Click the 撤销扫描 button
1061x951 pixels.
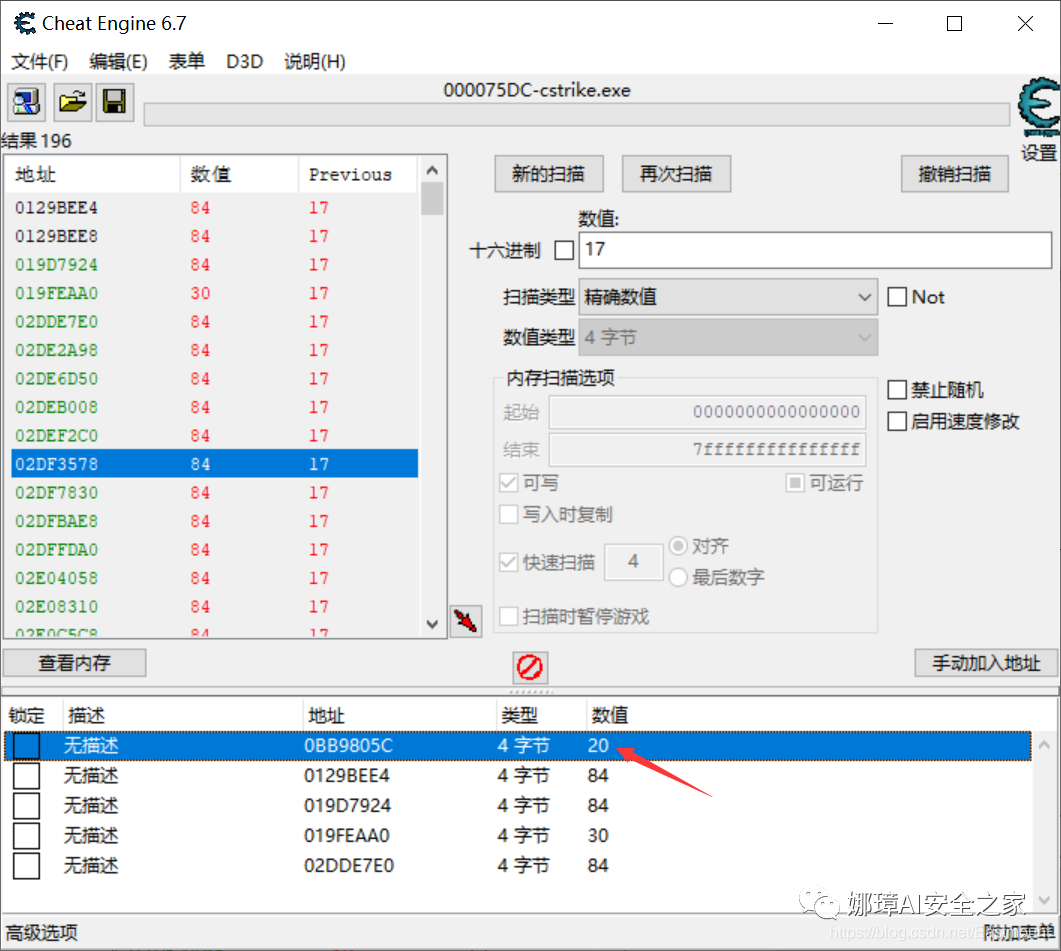click(x=954, y=174)
